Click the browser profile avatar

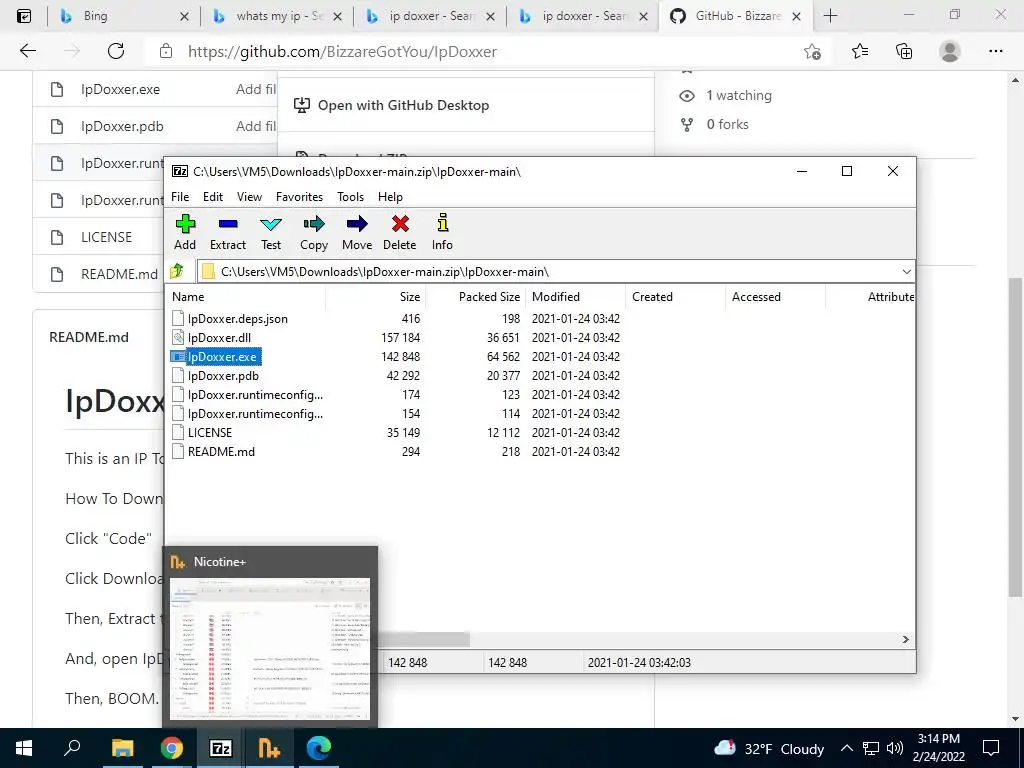pos(950,51)
